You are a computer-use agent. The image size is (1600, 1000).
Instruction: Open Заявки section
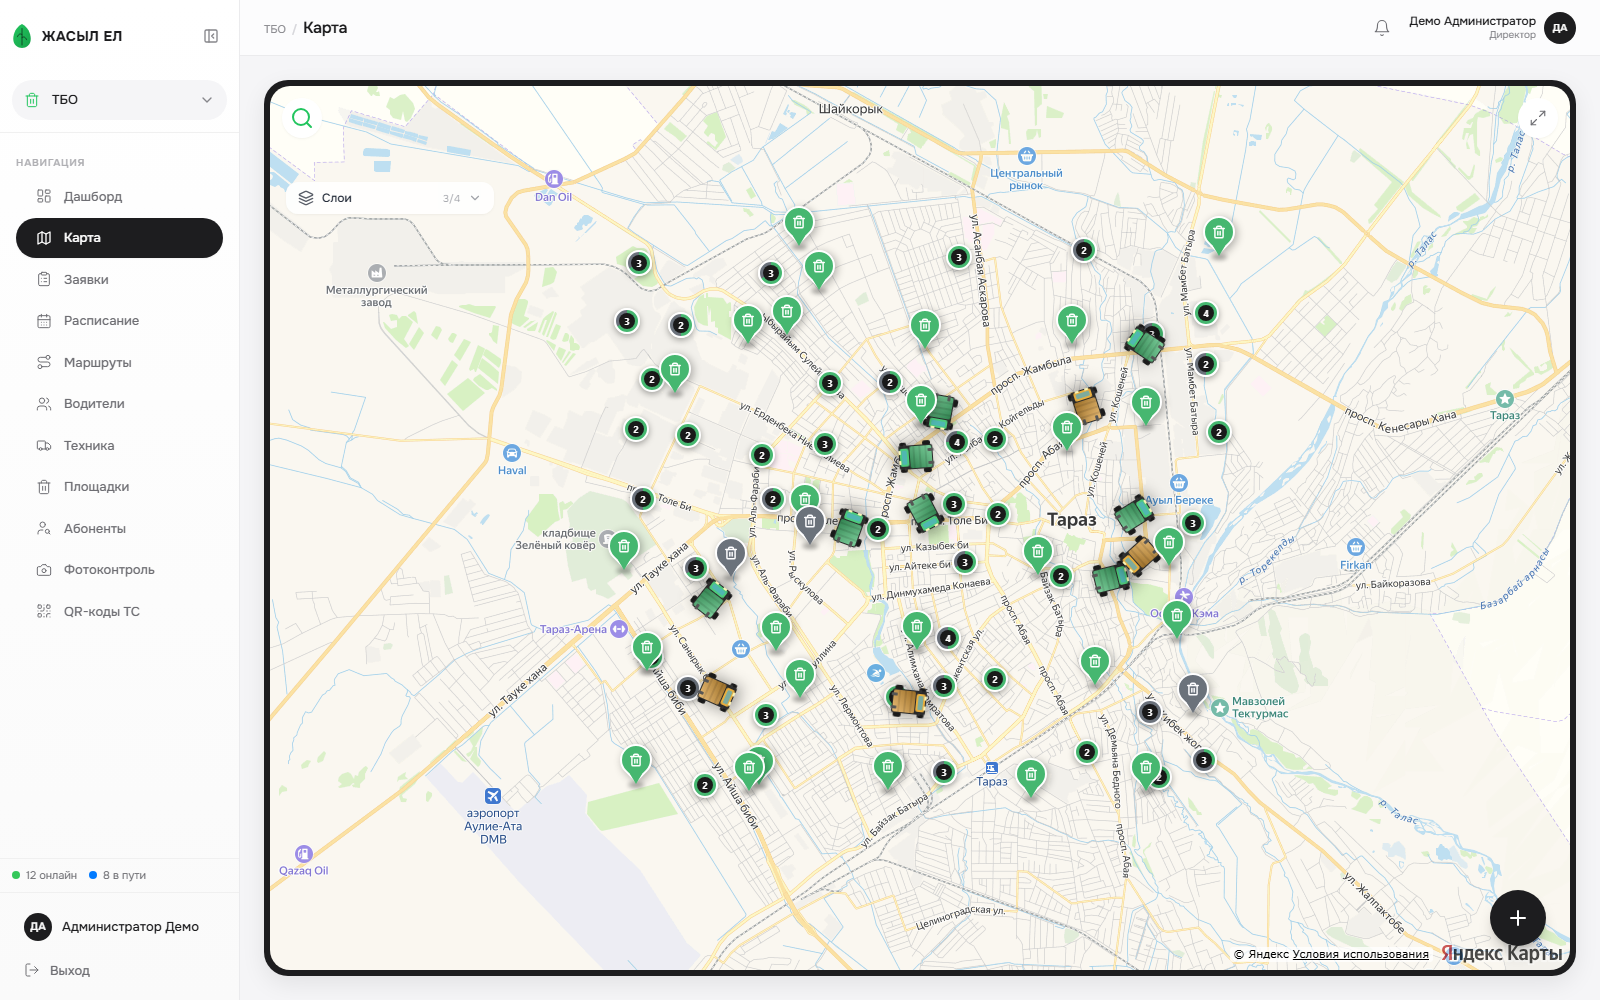pos(119,280)
